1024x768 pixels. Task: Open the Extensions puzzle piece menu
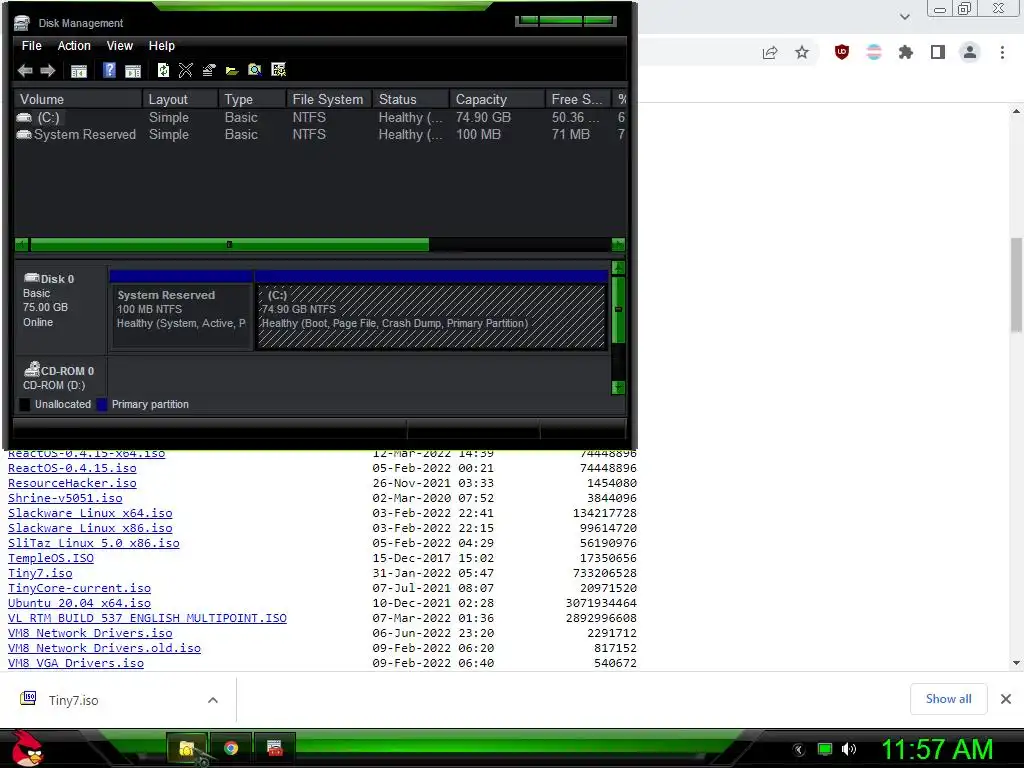click(x=905, y=52)
